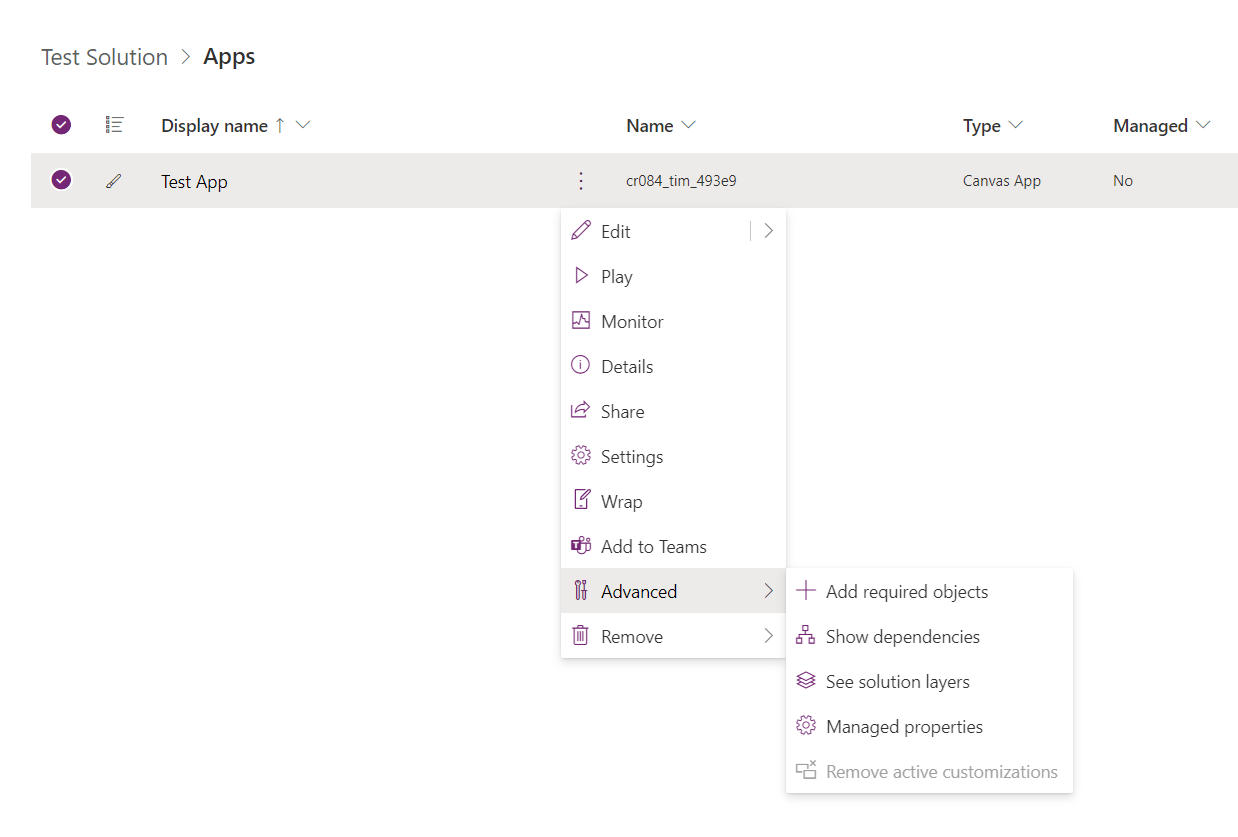Choose Details in the context menu
The height and width of the screenshot is (837, 1238).
[x=673, y=366]
